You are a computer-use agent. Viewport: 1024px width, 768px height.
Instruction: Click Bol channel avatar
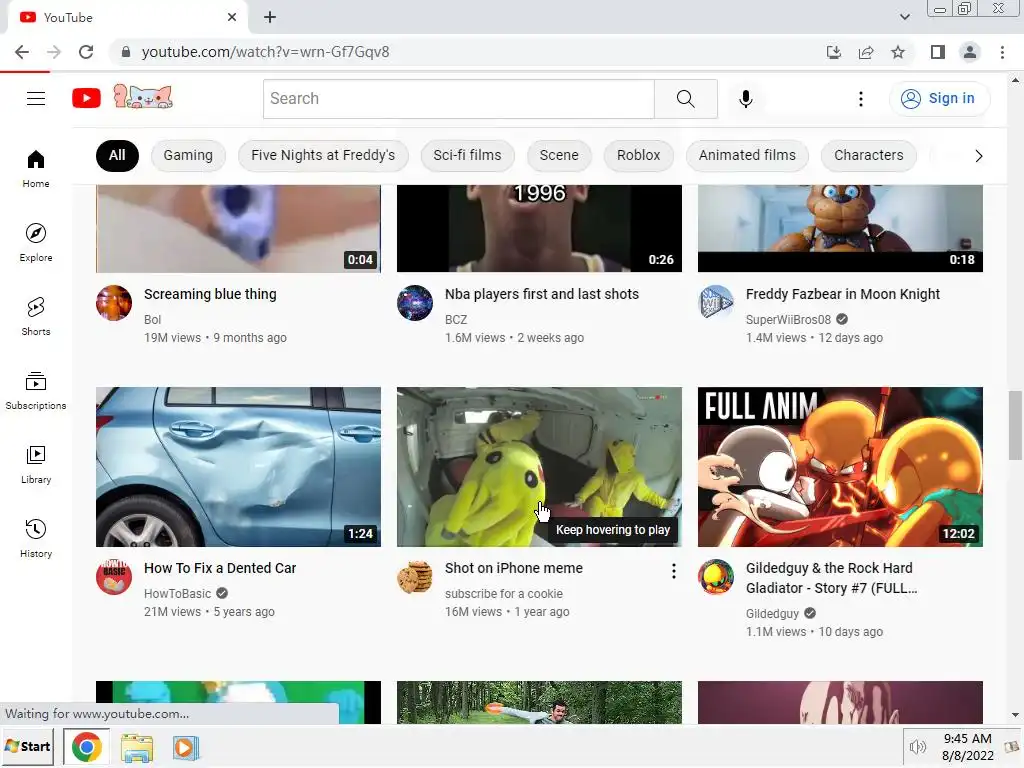114,303
